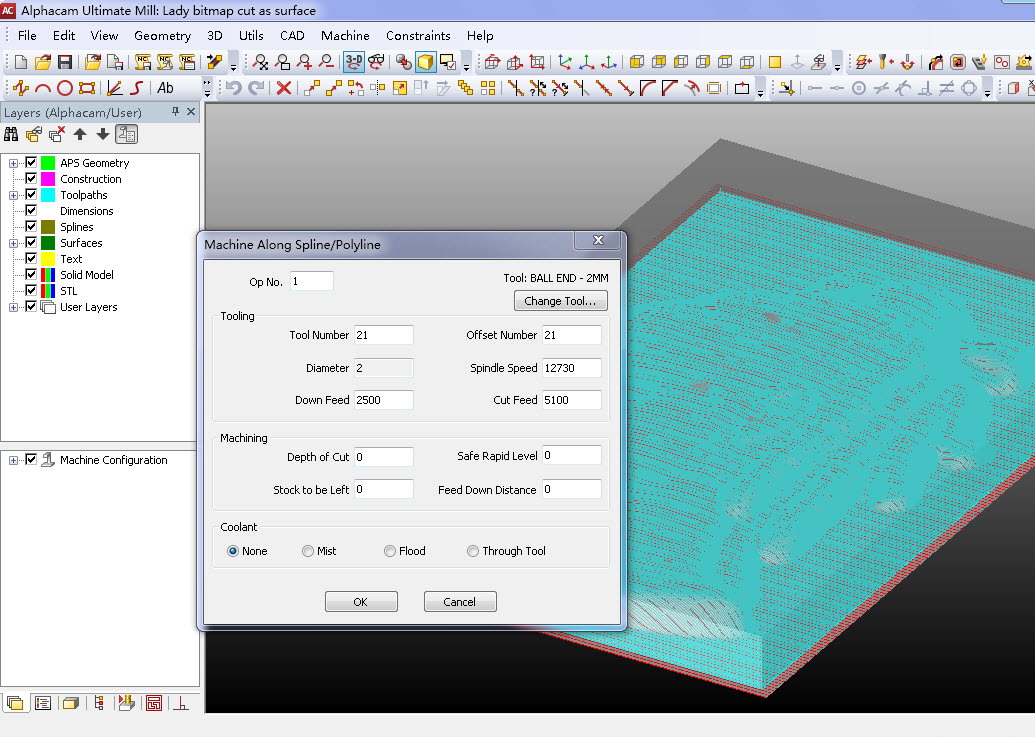Click the yellow square solid face icon
Screen dimensions: 1035x737
(775, 62)
